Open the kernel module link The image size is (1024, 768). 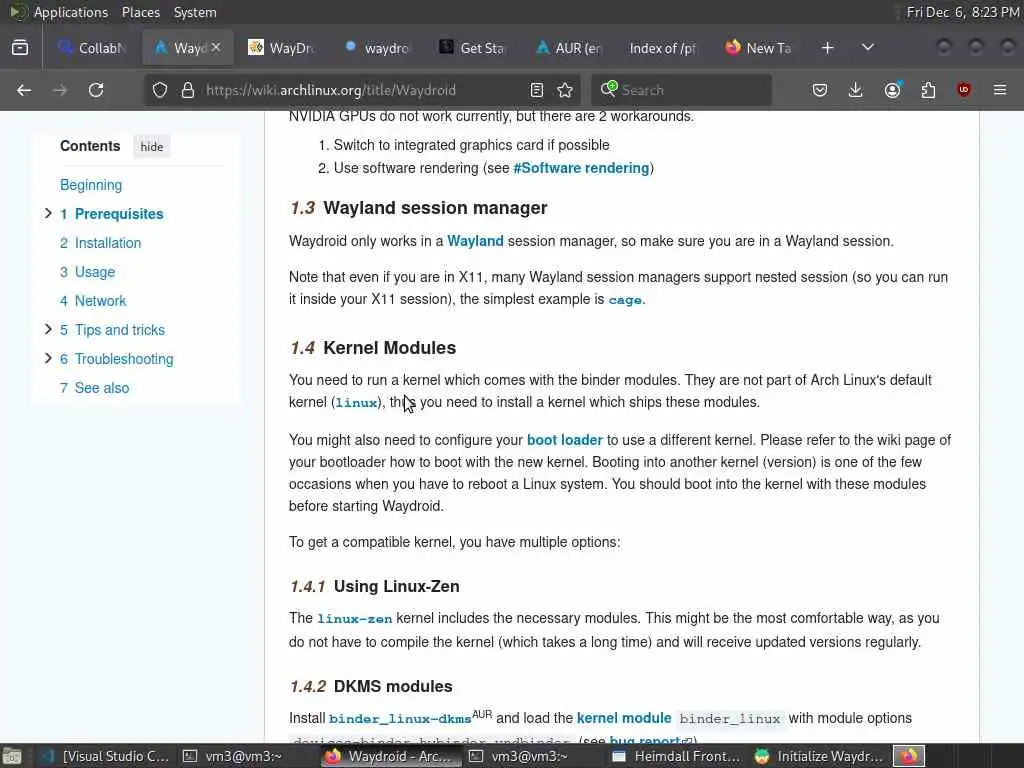point(624,718)
